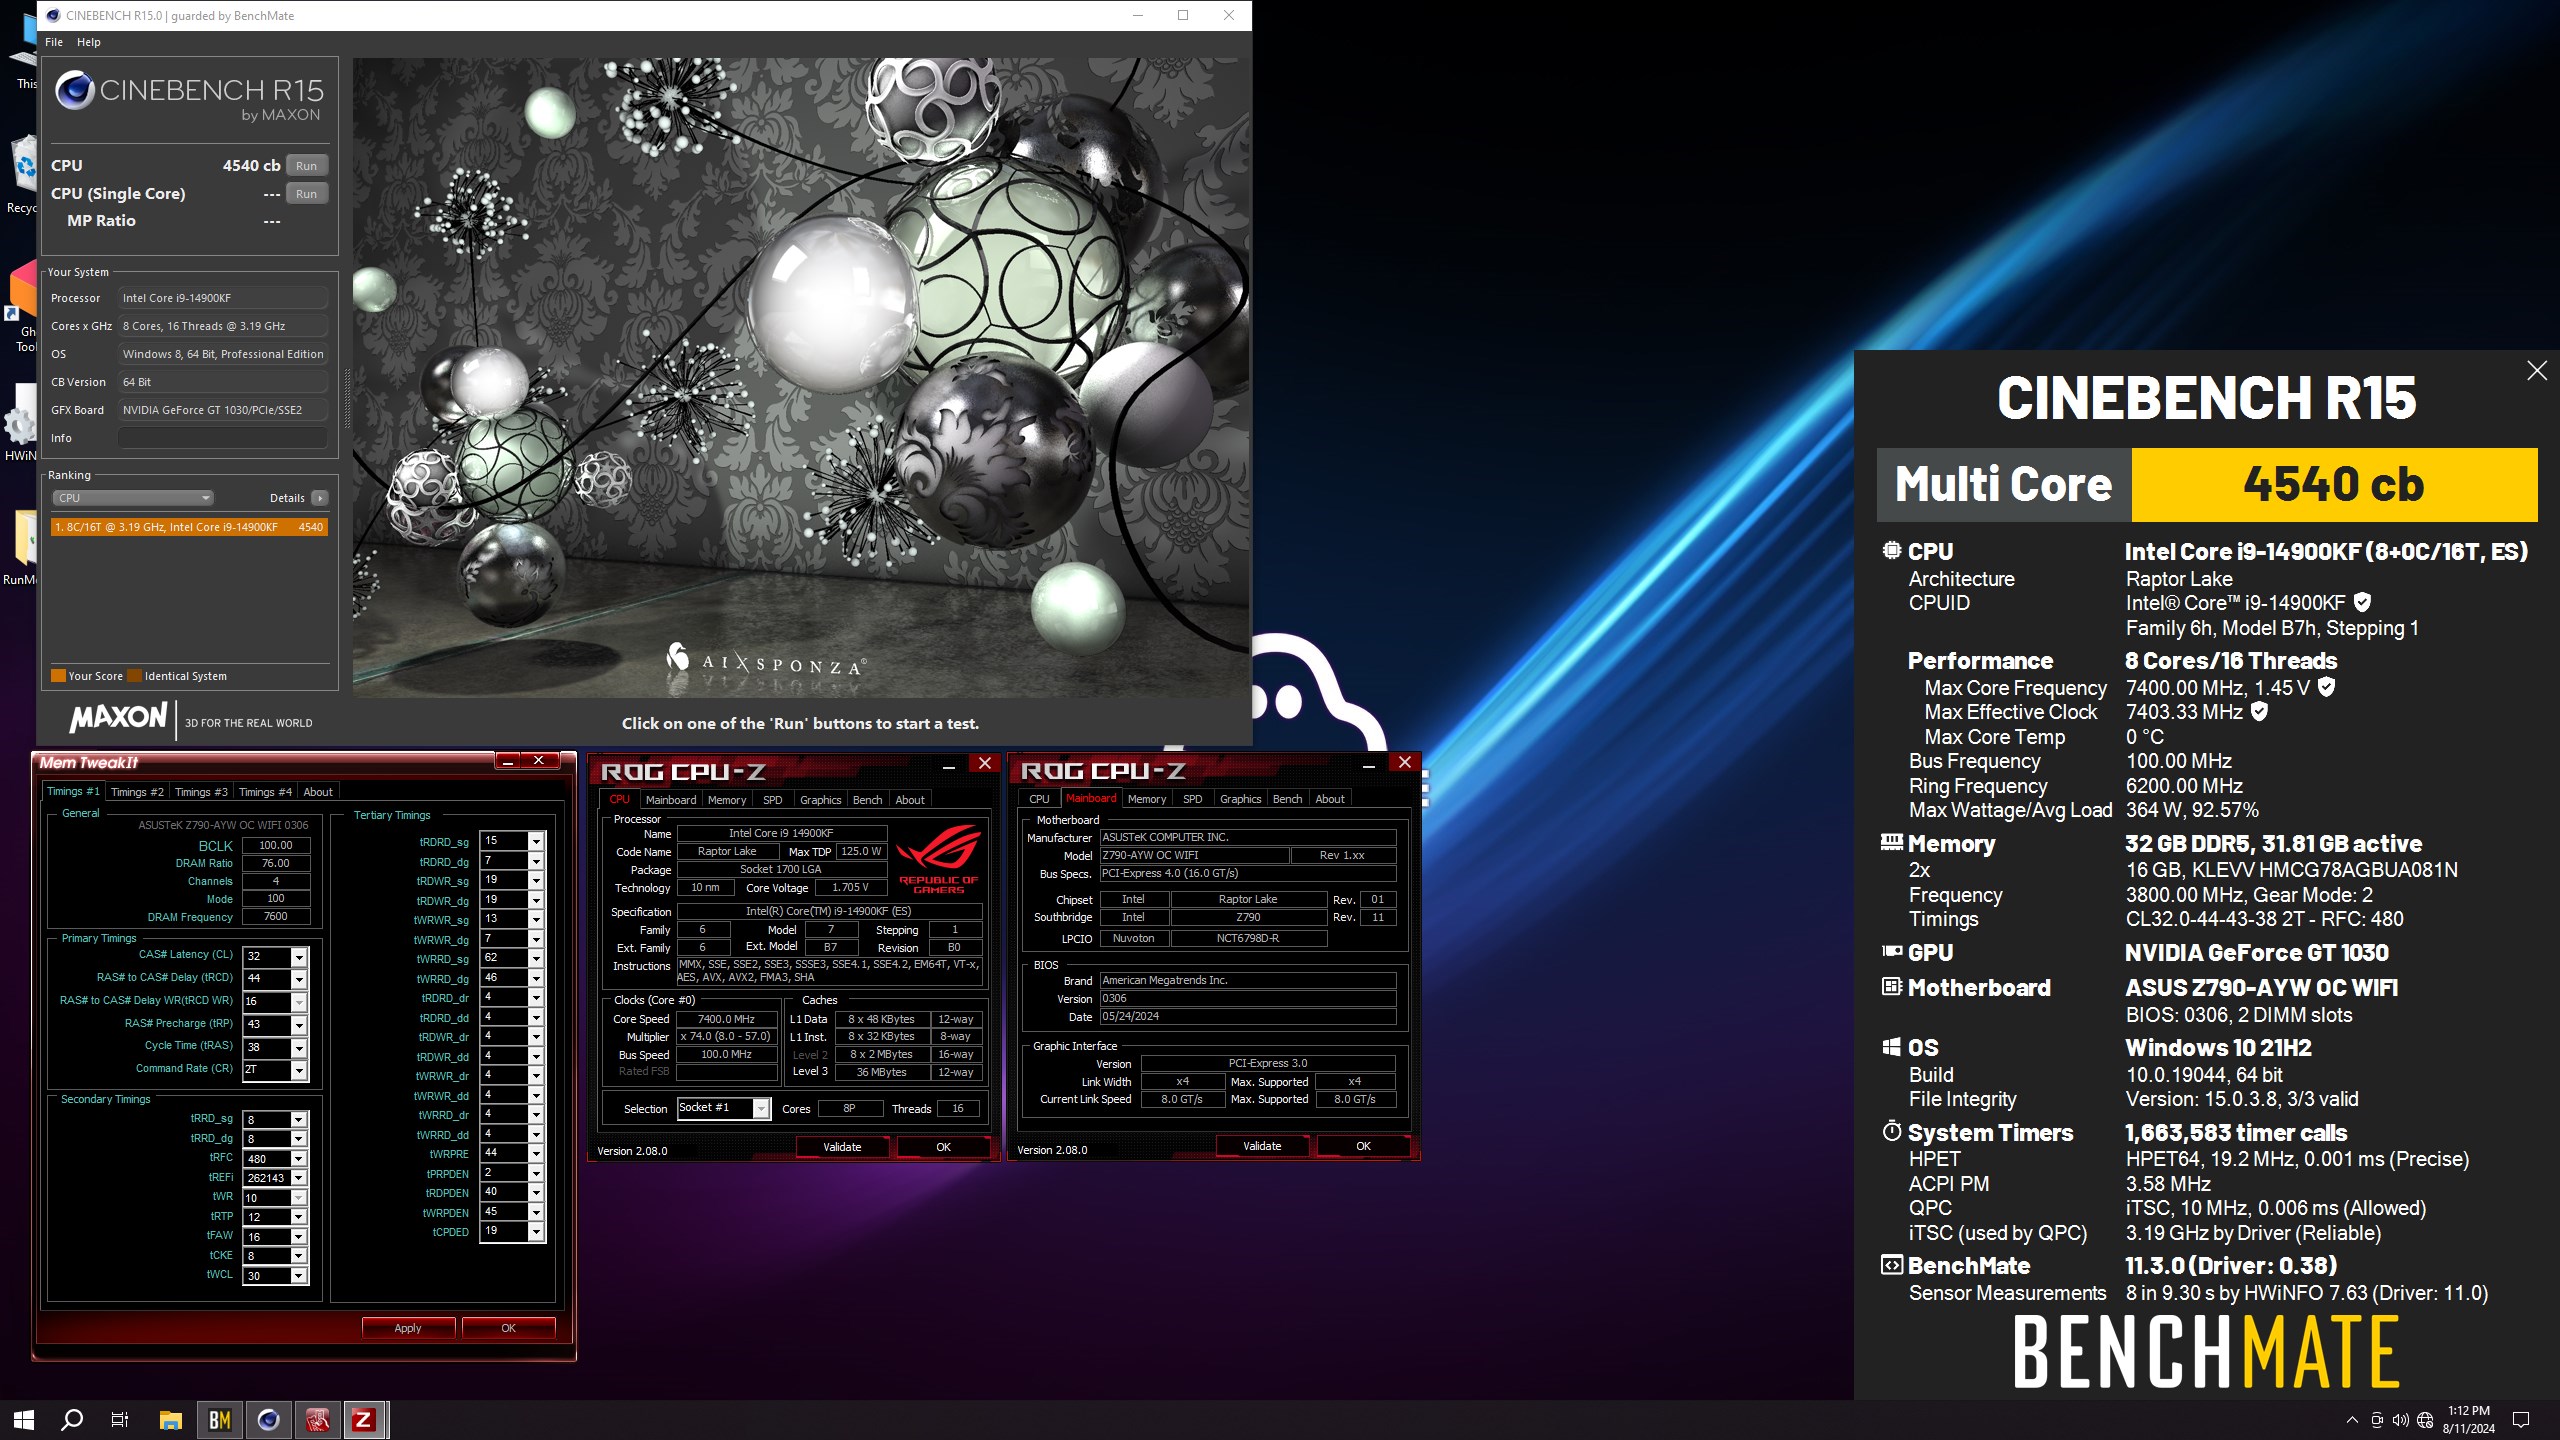2560x1440 pixels.
Task: Open the SPD tab in left CPU-Z
Action: [x=772, y=800]
